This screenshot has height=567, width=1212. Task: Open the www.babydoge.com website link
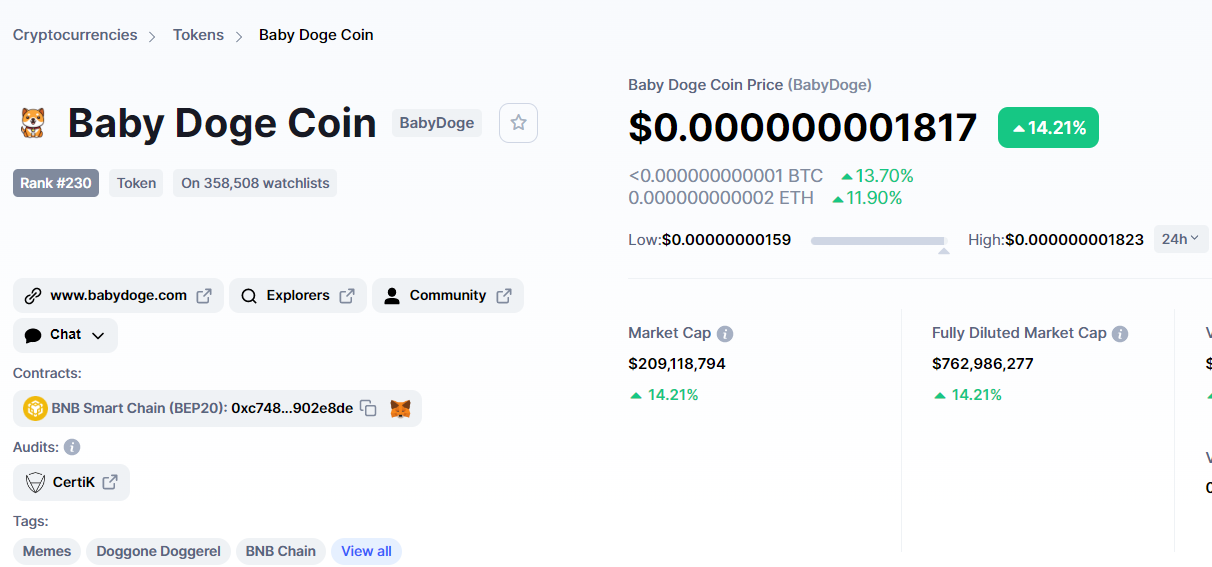coord(118,296)
